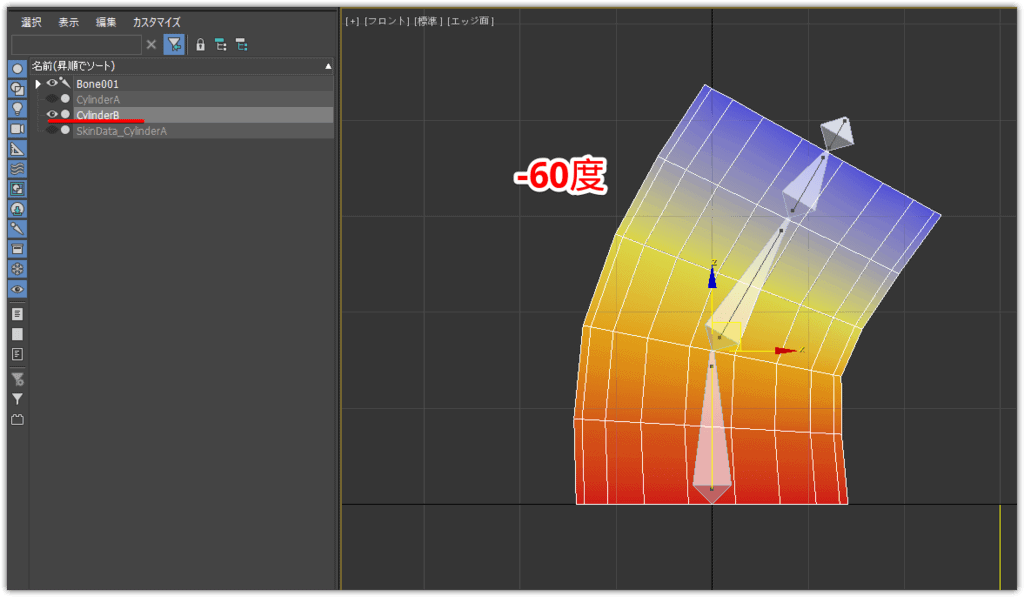Toggle the helpers display filter icon
Image resolution: width=1024 pixels, height=597 pixels.
17,149
